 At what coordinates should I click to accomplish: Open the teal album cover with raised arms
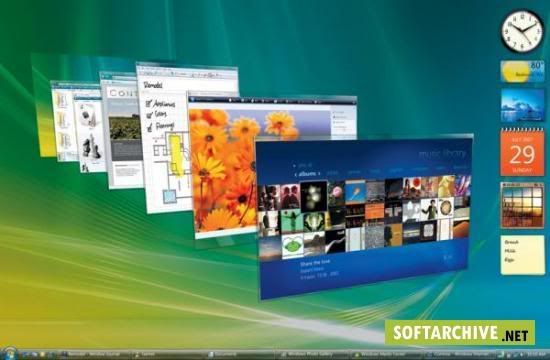click(x=292, y=221)
